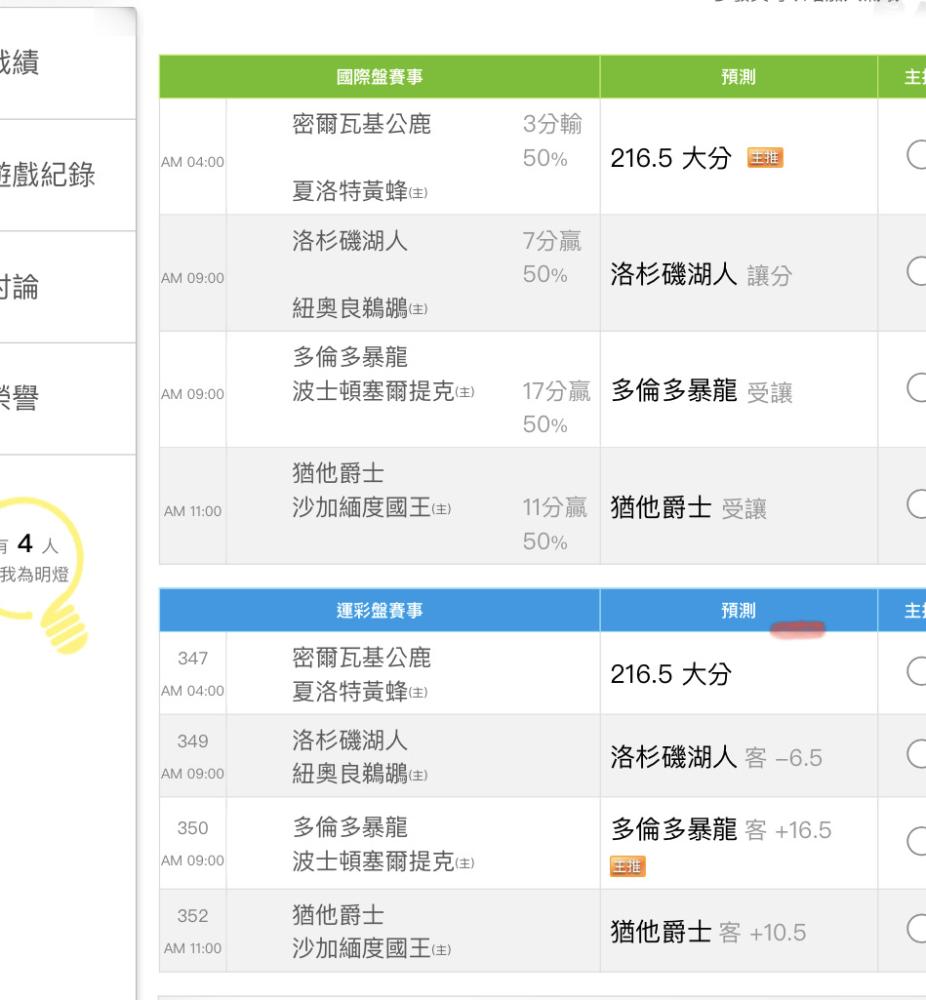Click prediction 多倫多暴龍 受讓
The width and height of the screenshot is (926, 1000).
pos(702,391)
